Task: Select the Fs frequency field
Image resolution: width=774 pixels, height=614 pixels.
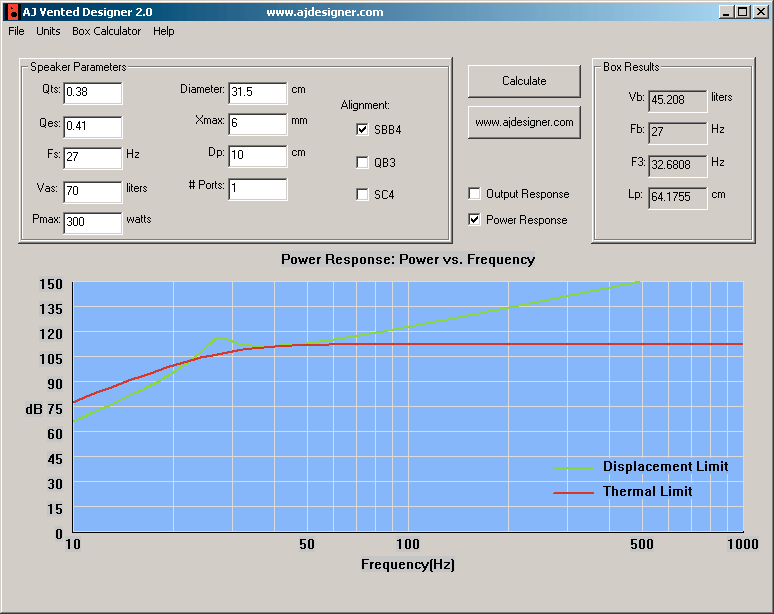Action: click(93, 158)
